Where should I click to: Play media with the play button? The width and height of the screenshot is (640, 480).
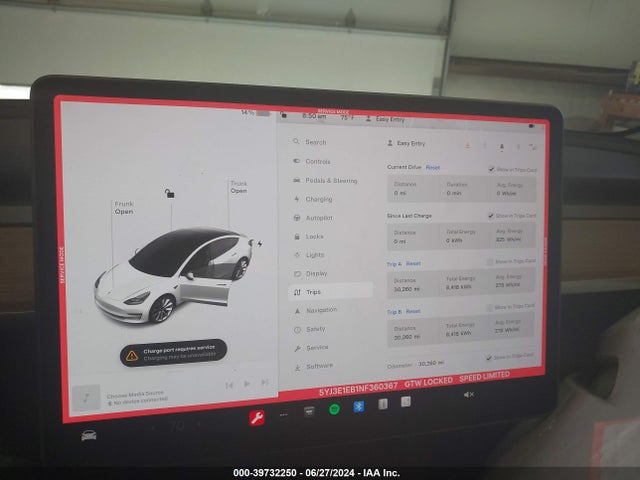click(x=247, y=384)
